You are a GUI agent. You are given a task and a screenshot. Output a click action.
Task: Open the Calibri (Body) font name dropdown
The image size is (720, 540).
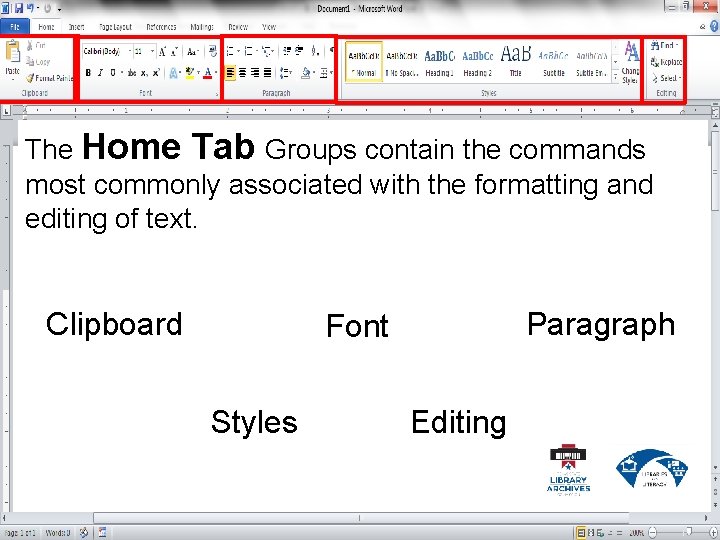click(x=130, y=51)
